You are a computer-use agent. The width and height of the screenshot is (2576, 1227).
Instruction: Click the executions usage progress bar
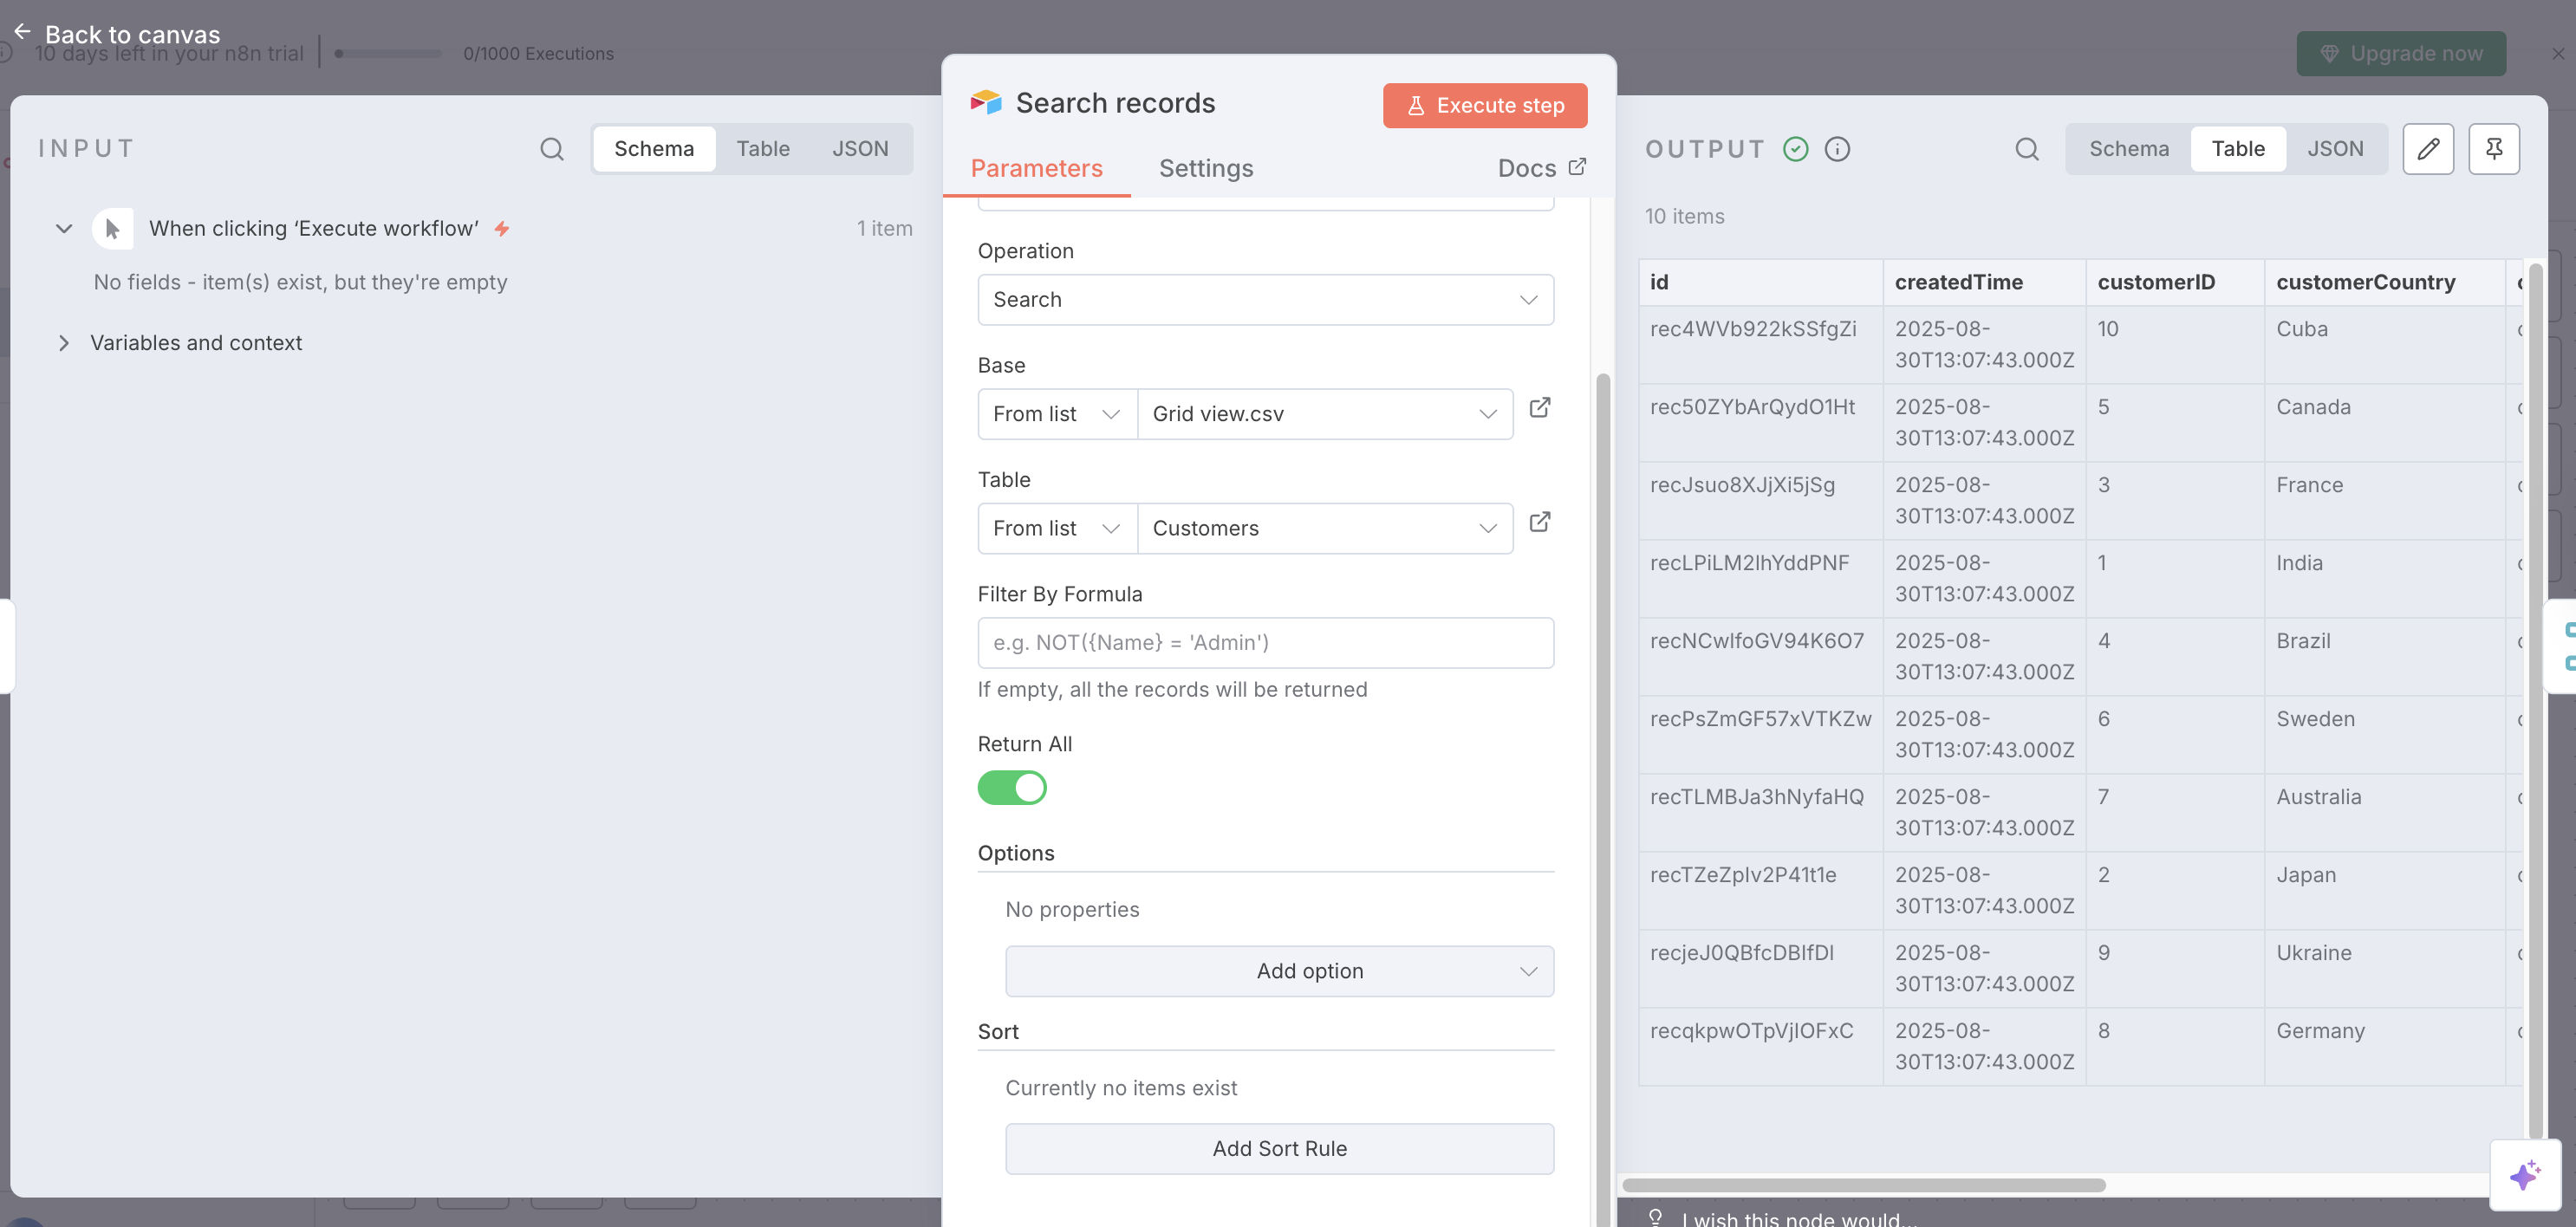coord(388,54)
